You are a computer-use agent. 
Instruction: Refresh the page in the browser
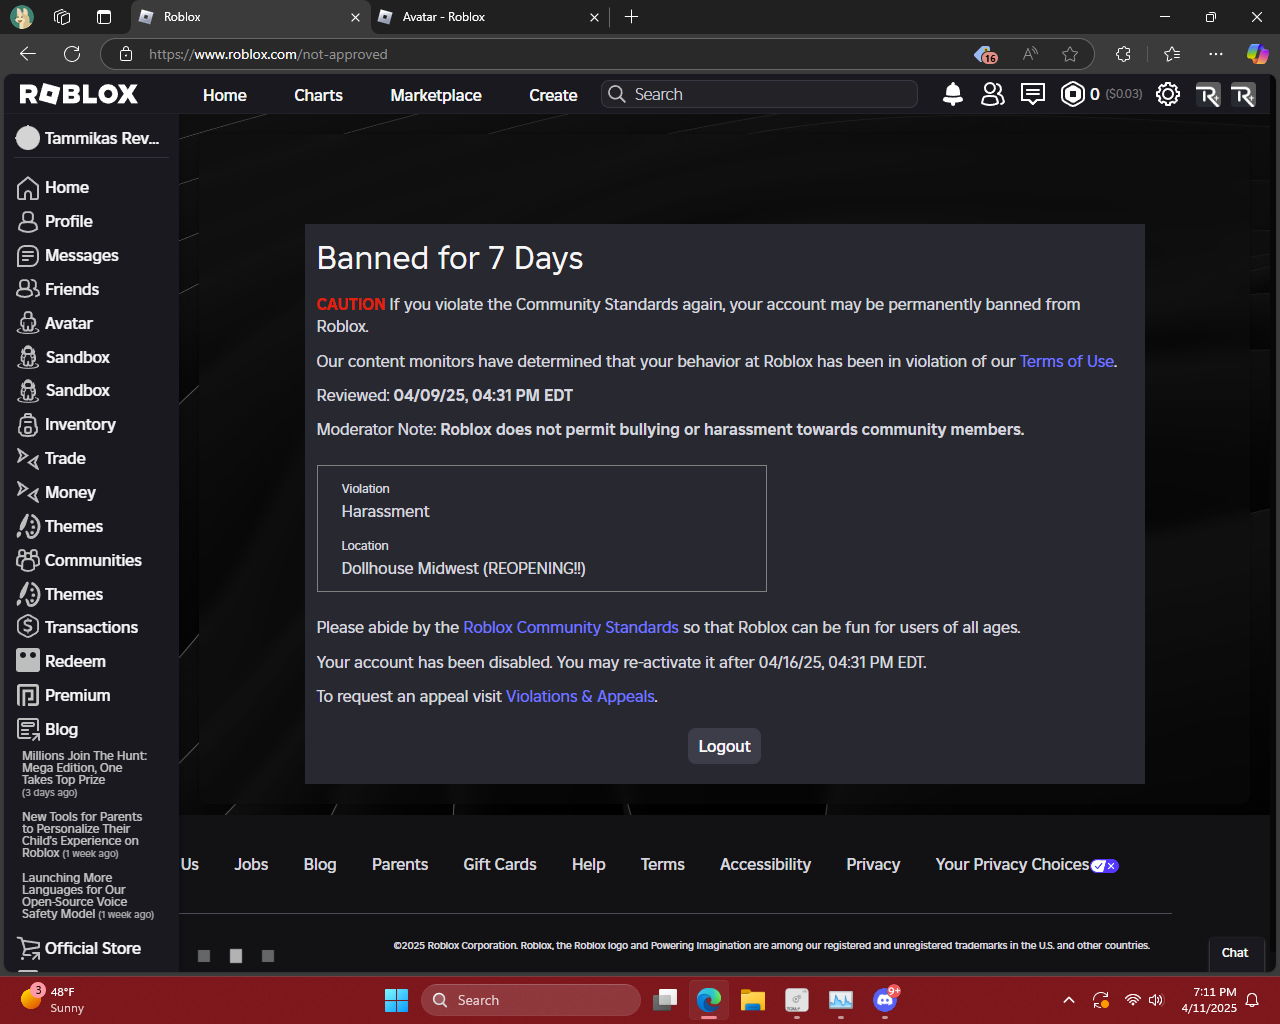(72, 54)
